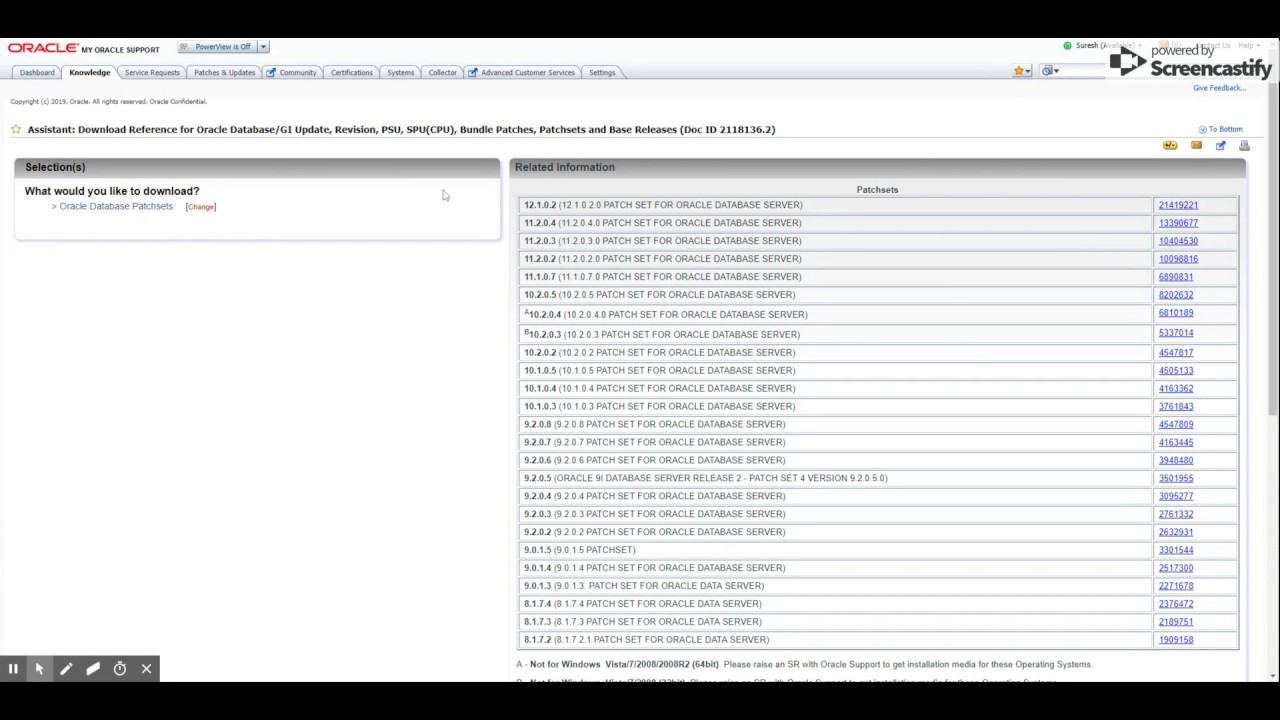Open patch 4547809 for 9.2.0.8

click(1176, 425)
